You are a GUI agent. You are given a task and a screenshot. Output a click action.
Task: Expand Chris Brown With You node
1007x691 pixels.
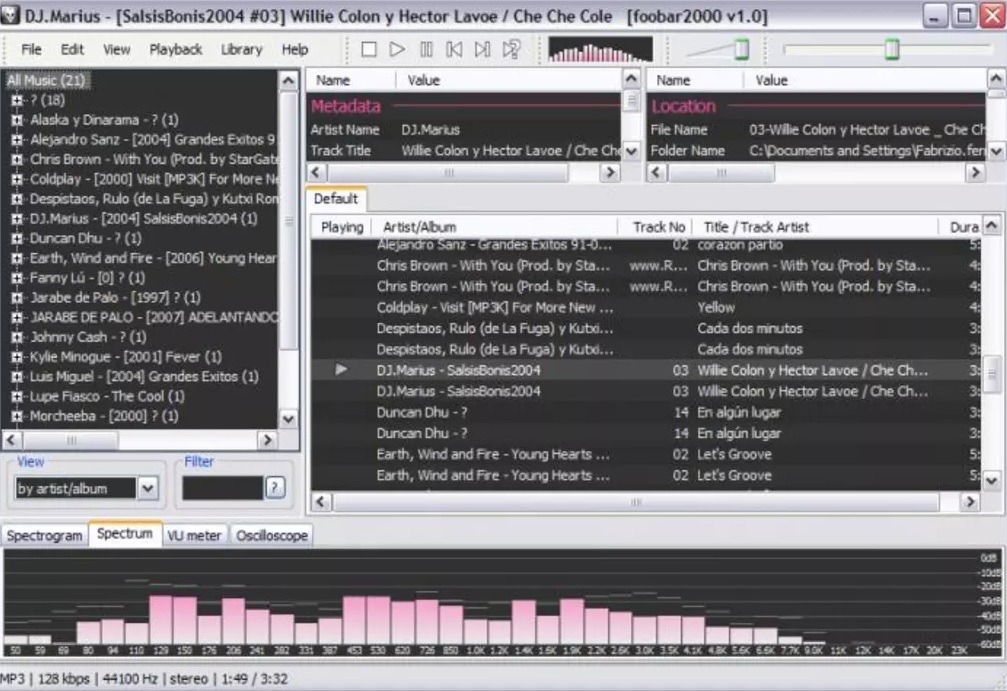(x=17, y=159)
